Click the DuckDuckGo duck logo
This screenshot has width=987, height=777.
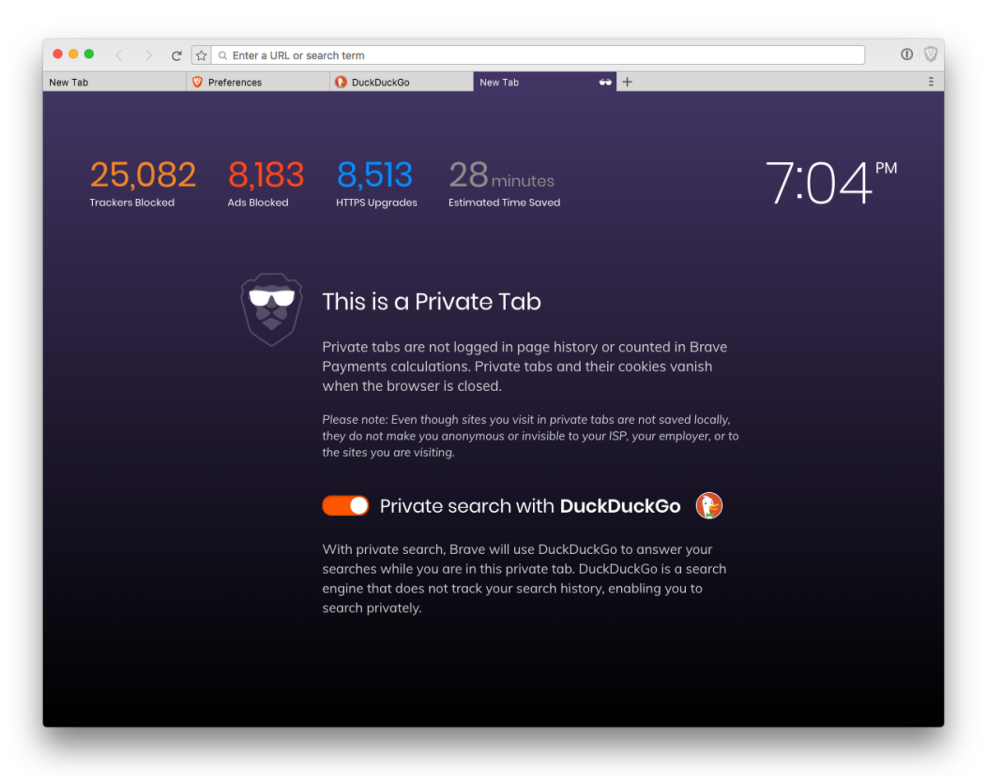709,506
